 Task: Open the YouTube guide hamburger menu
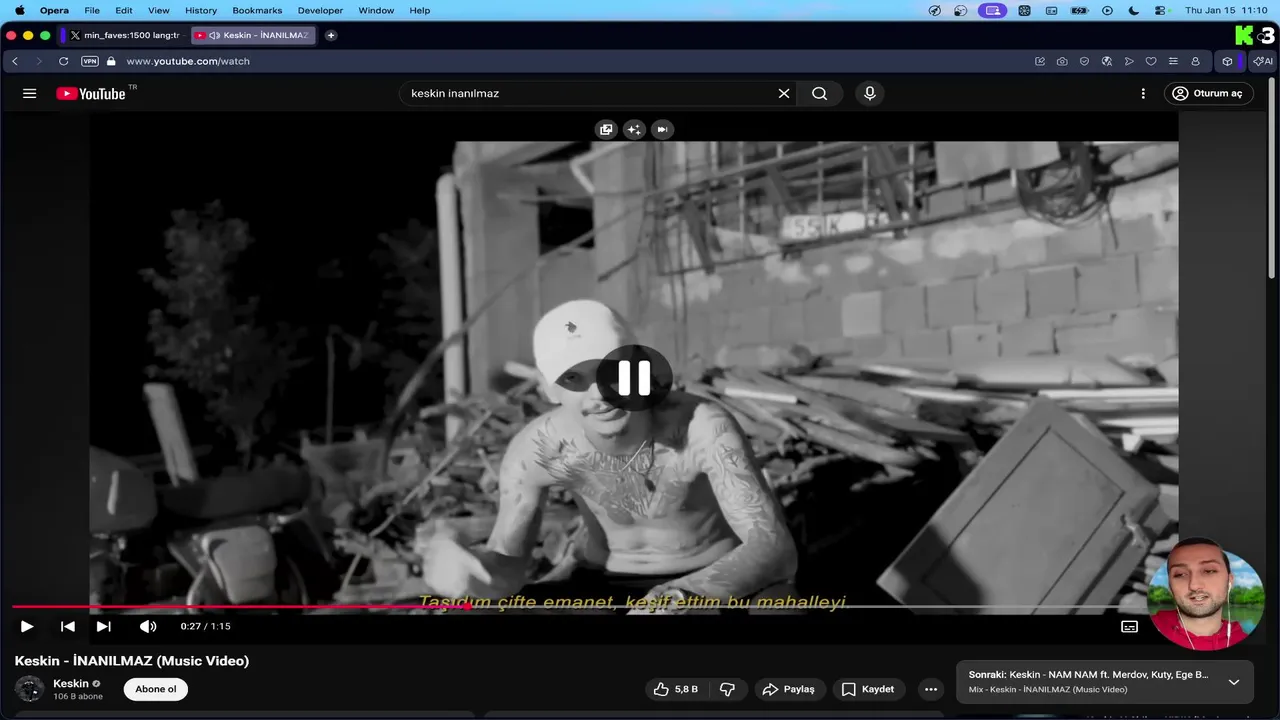pos(30,93)
